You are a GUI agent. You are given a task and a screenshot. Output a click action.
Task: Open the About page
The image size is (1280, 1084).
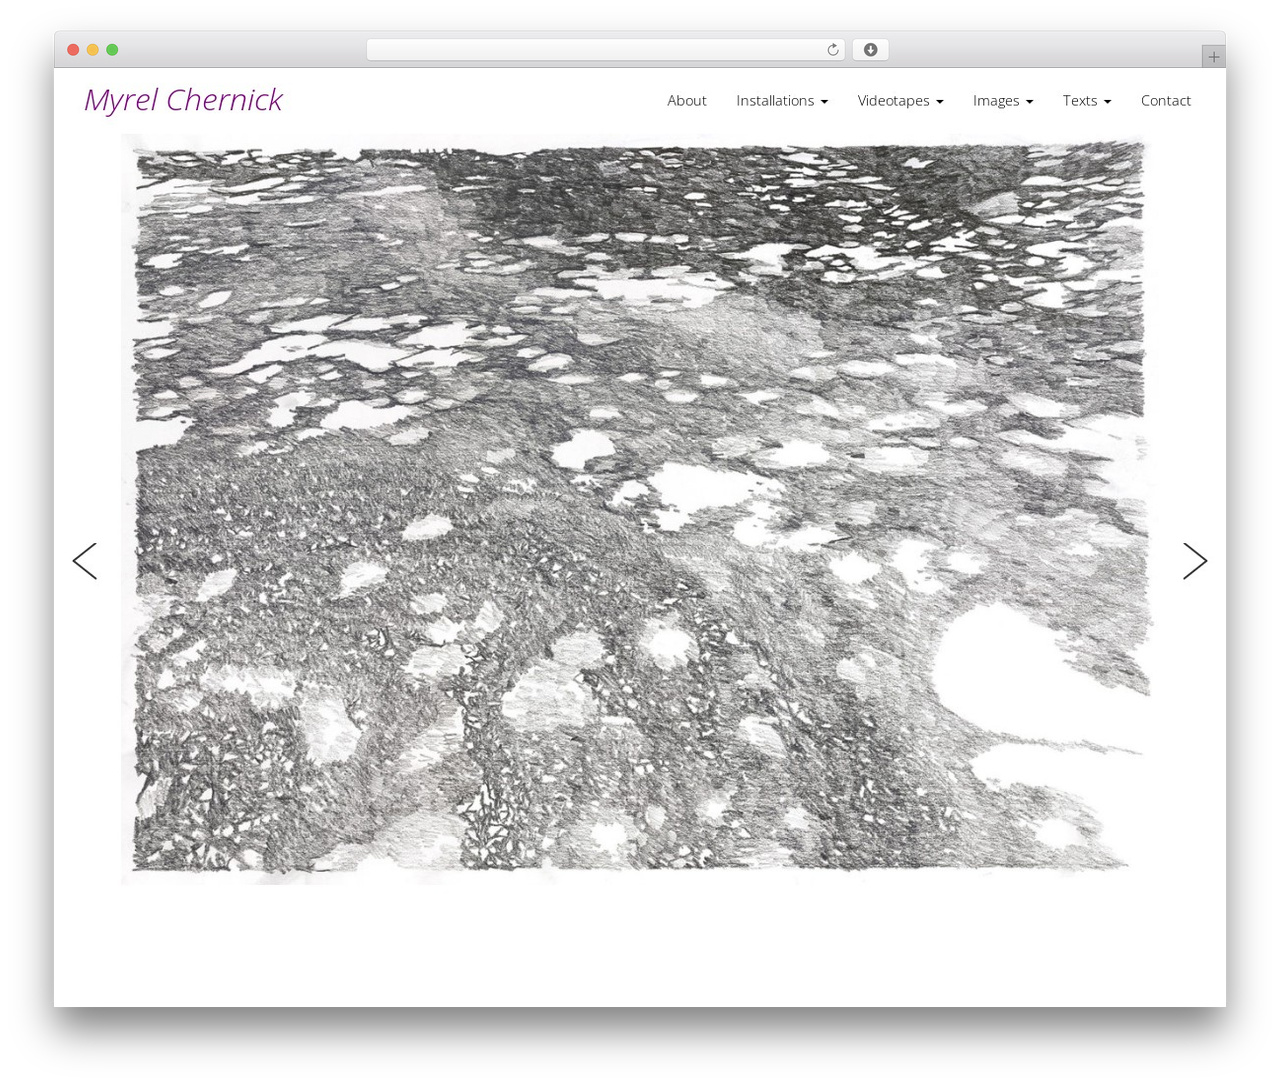687,100
